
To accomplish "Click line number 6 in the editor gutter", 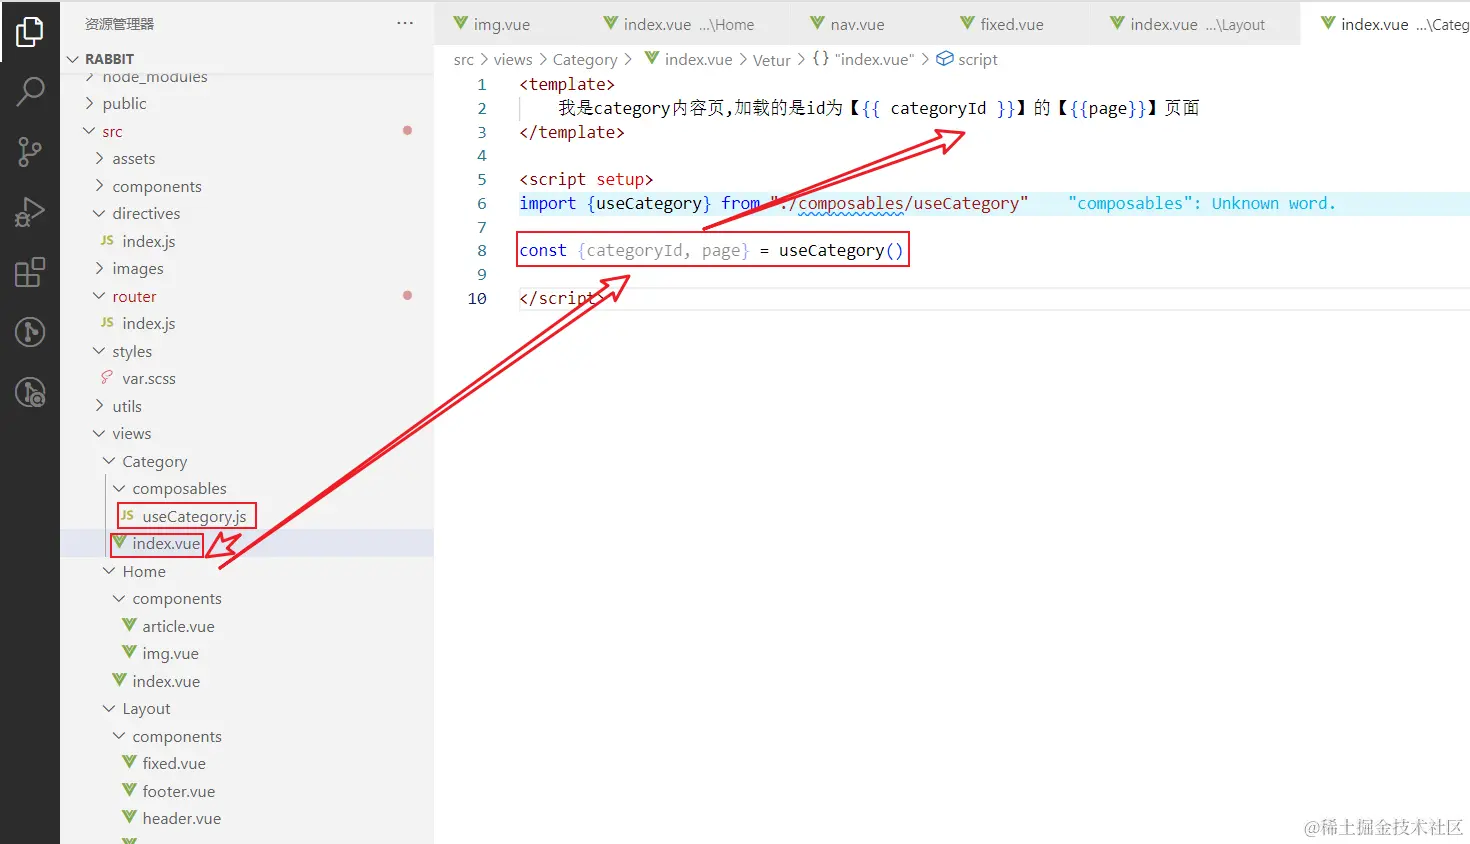I will click(482, 203).
